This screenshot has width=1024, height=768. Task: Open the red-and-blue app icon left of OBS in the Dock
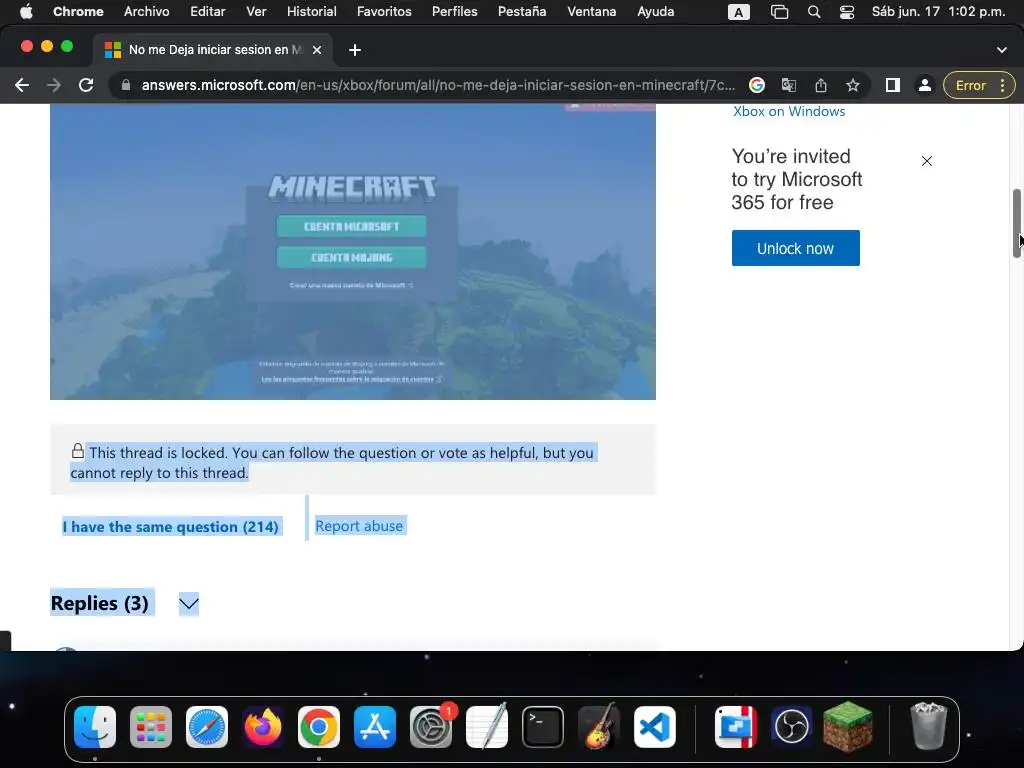735,727
